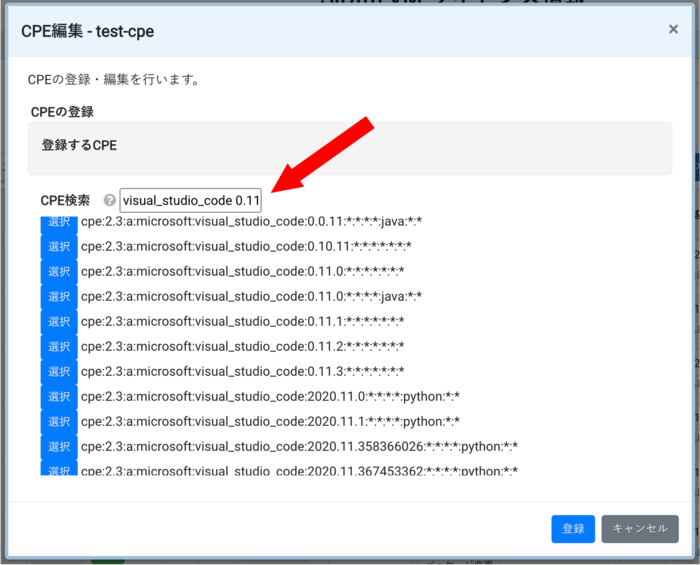Select cpe visual_studio_code:0.11.3 entry

59,372
